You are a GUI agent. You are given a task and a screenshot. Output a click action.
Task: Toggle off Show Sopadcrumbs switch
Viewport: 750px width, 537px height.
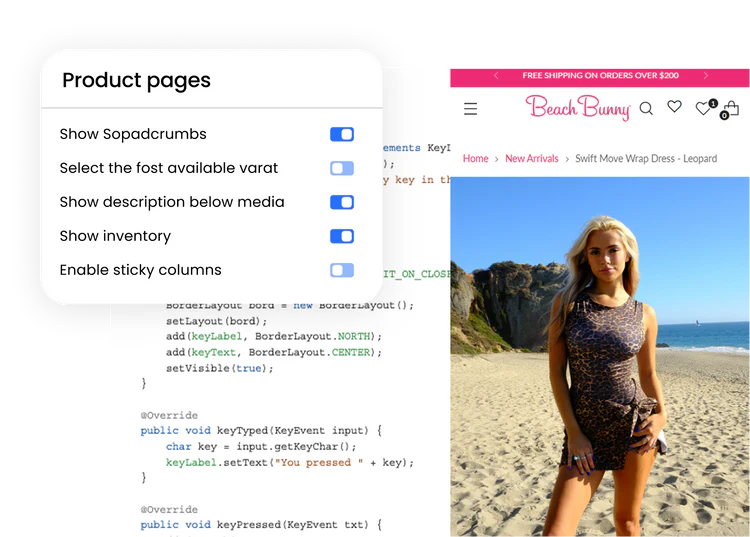coord(342,134)
